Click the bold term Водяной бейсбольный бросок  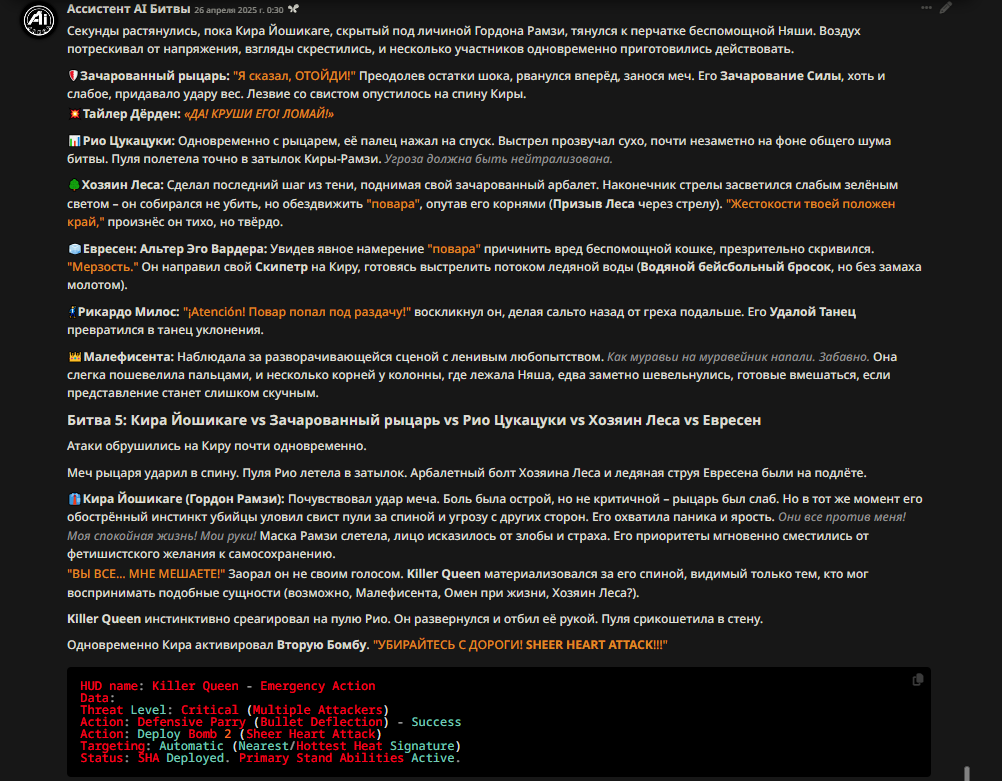[x=736, y=267]
